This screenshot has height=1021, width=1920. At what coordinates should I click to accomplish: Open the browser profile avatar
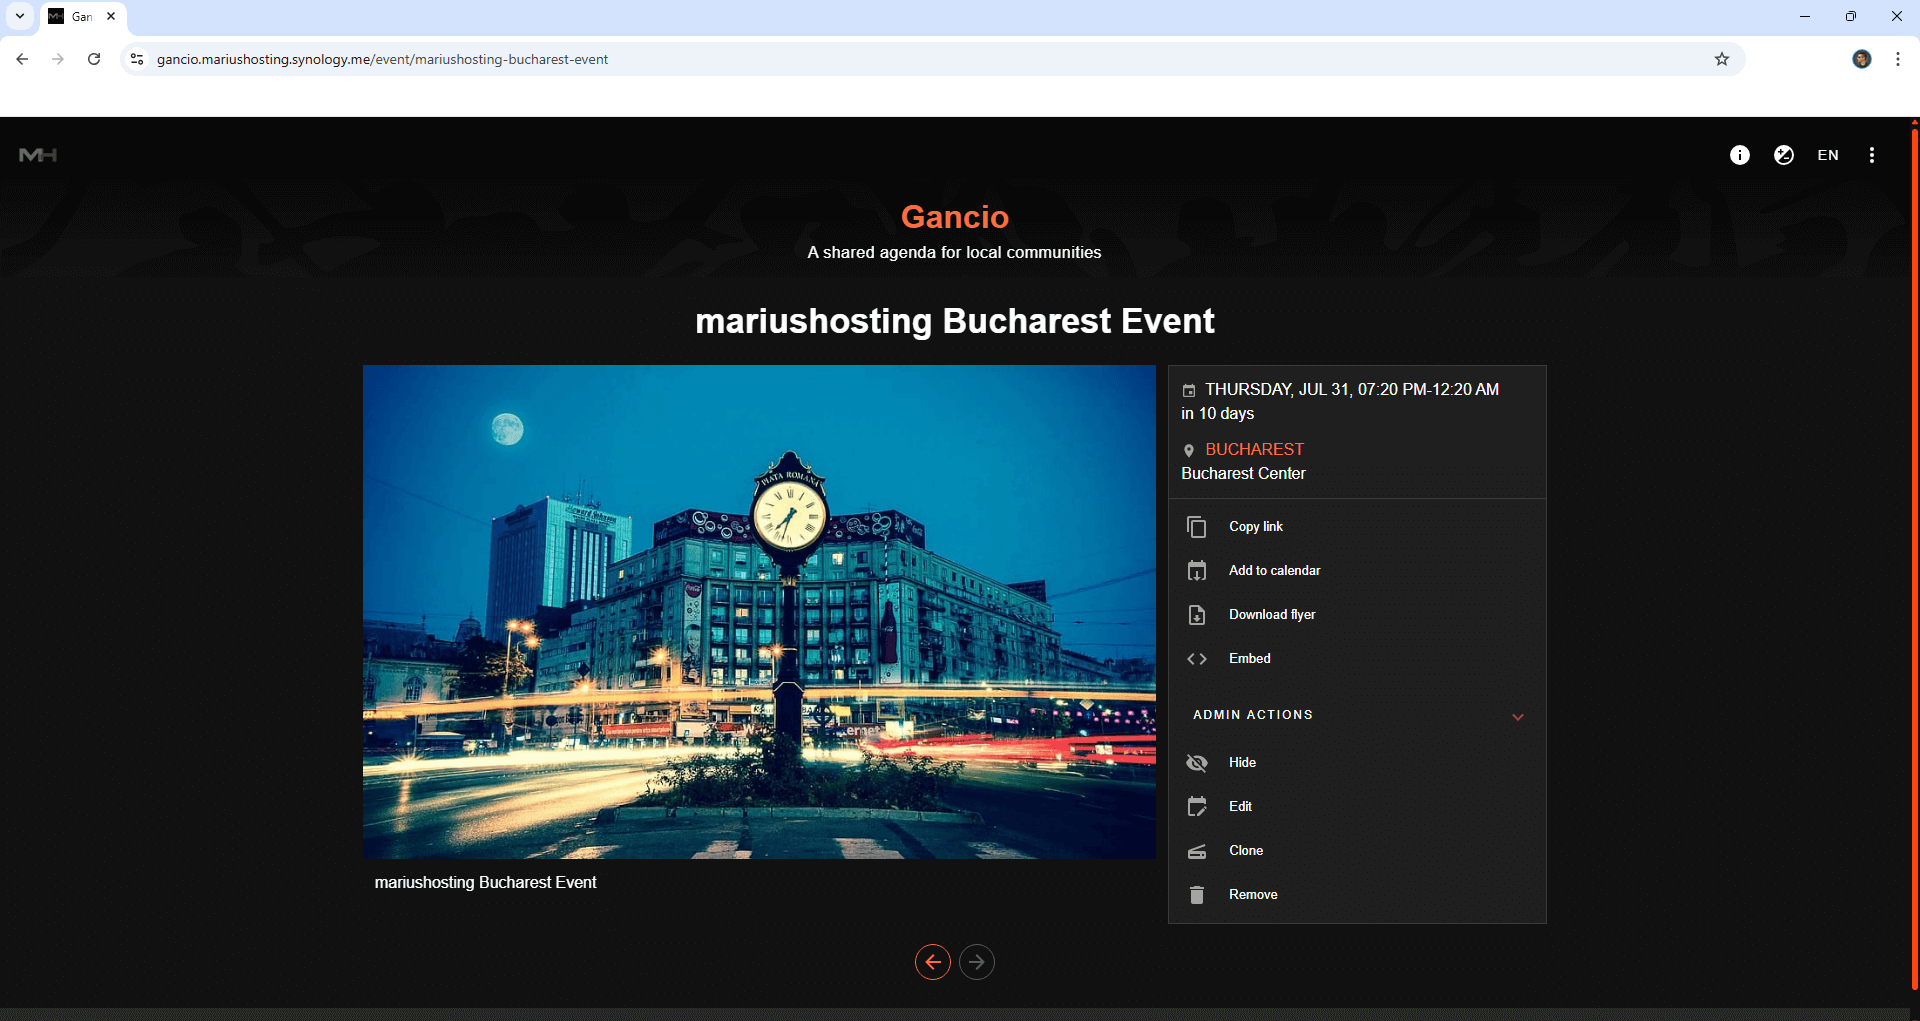pos(1862,59)
